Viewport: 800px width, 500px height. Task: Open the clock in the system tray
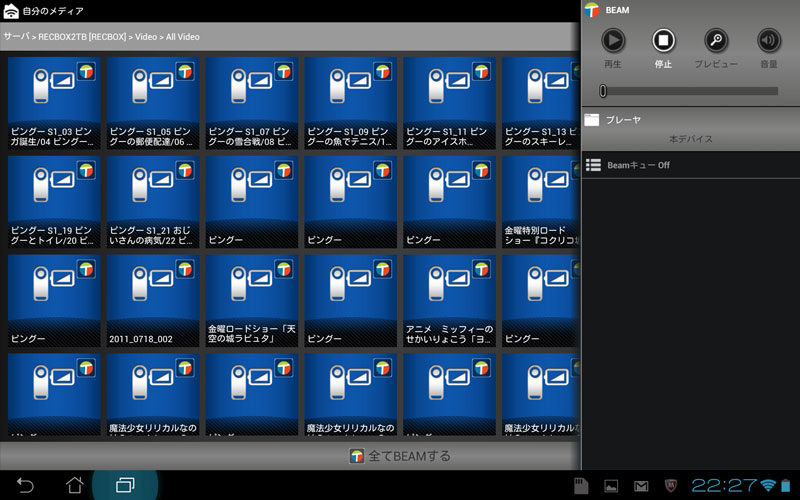[723, 485]
